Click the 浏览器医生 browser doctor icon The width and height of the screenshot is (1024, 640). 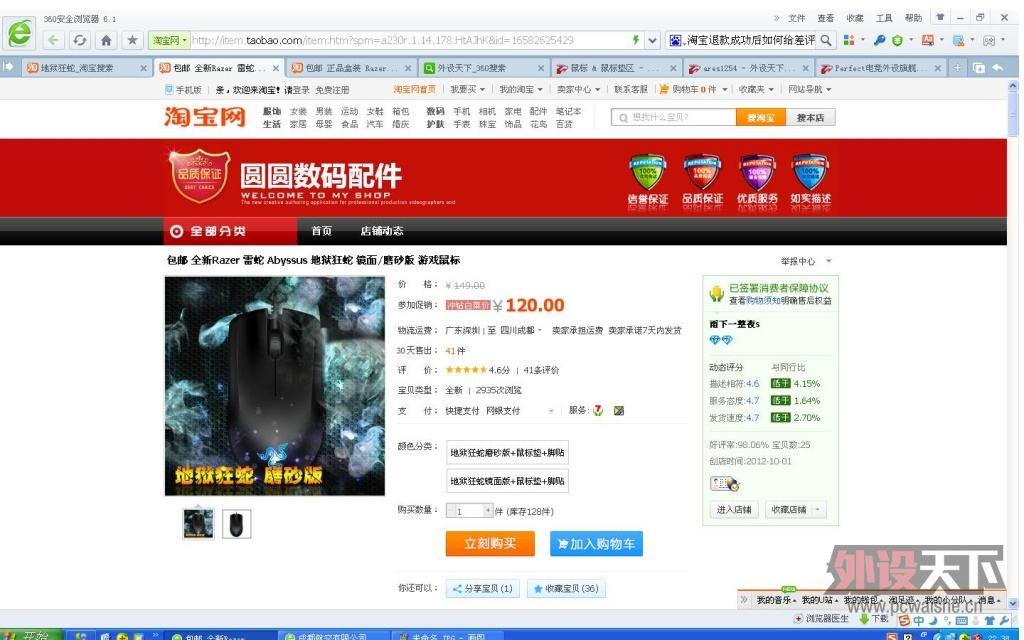pos(798,618)
